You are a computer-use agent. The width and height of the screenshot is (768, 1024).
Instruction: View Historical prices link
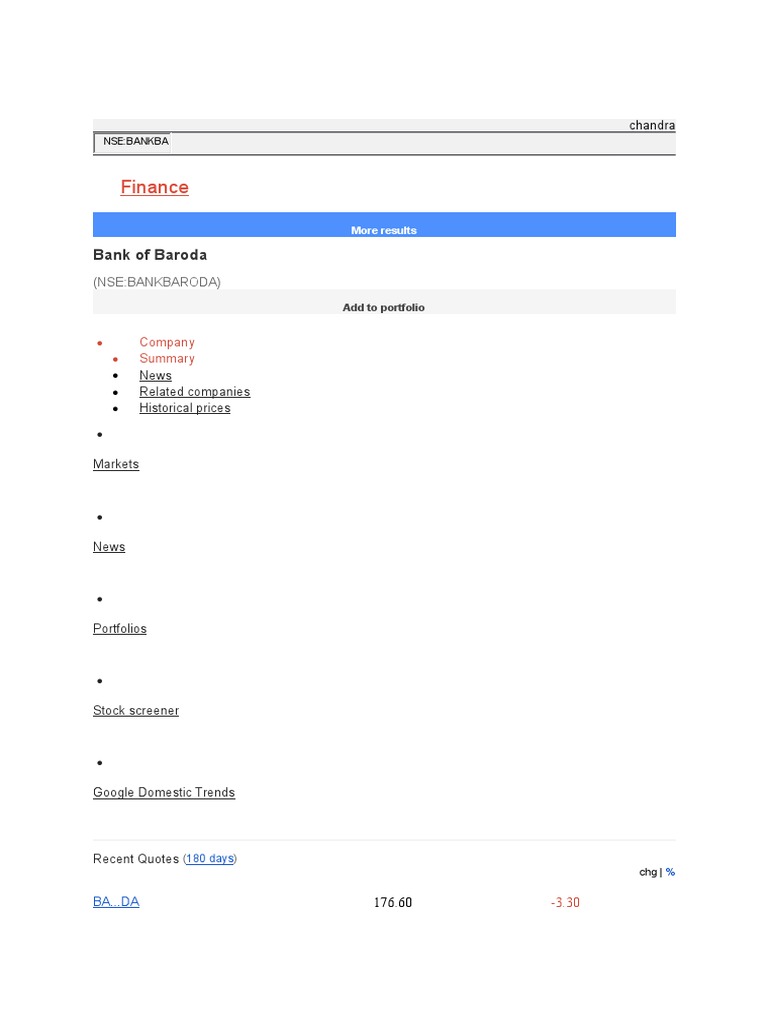point(185,408)
